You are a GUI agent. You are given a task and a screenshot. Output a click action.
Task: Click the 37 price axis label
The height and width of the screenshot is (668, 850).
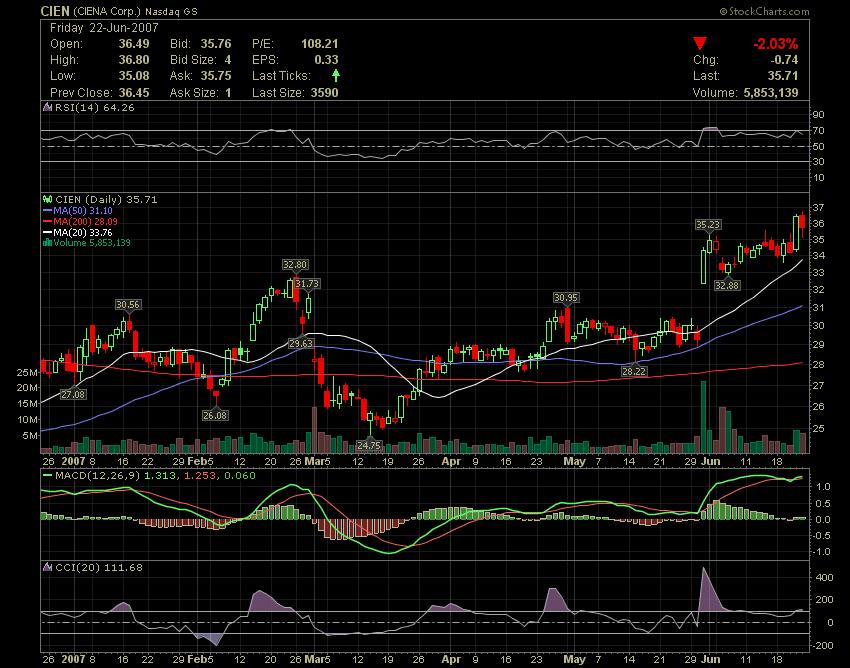pos(819,208)
